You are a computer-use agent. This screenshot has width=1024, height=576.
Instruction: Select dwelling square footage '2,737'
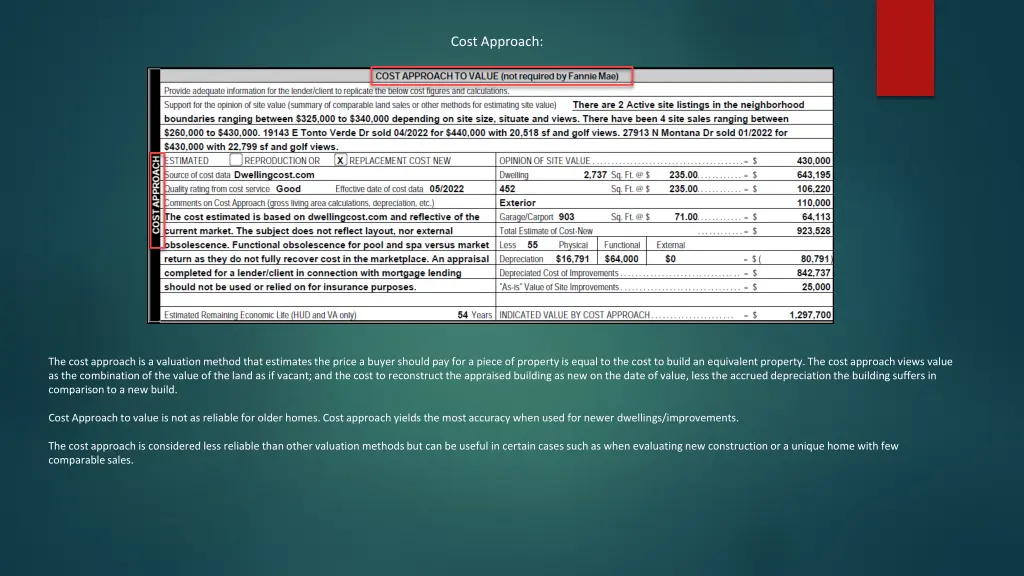pos(595,174)
